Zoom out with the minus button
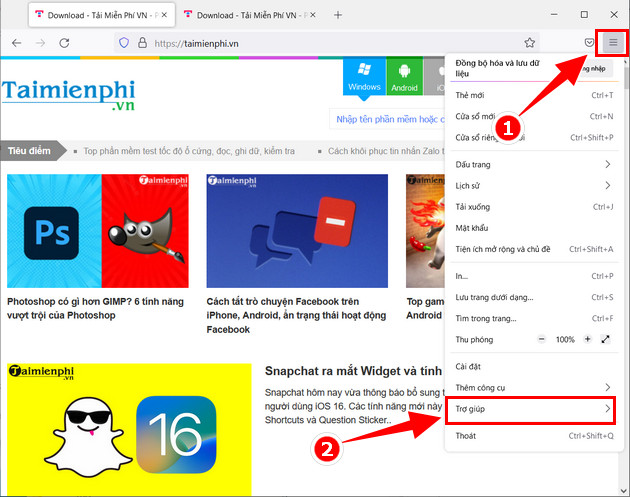This screenshot has width=630, height=497. pos(542,339)
